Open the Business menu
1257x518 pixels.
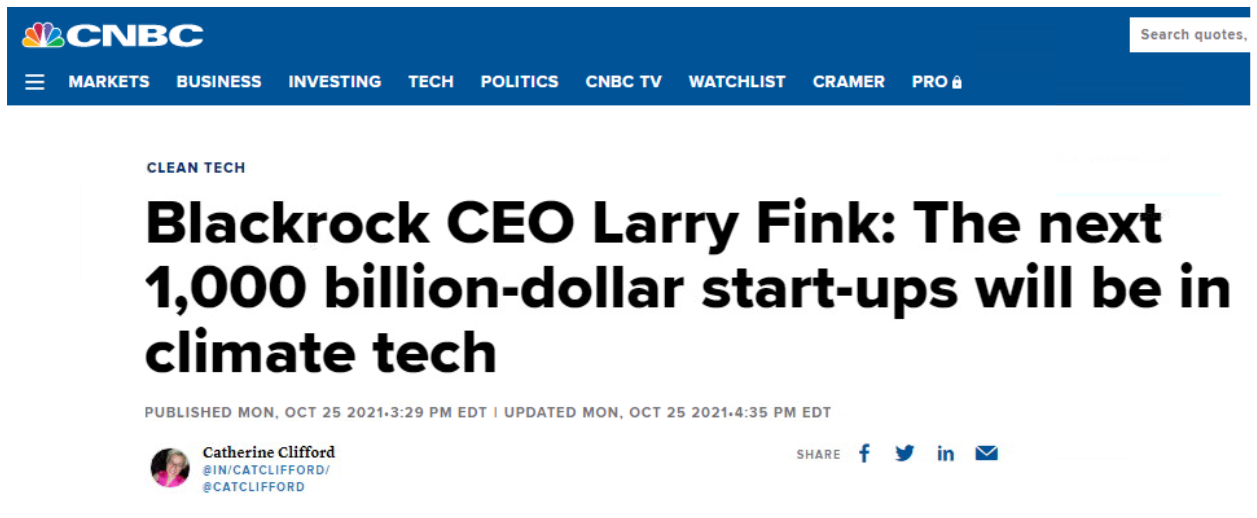pos(219,82)
